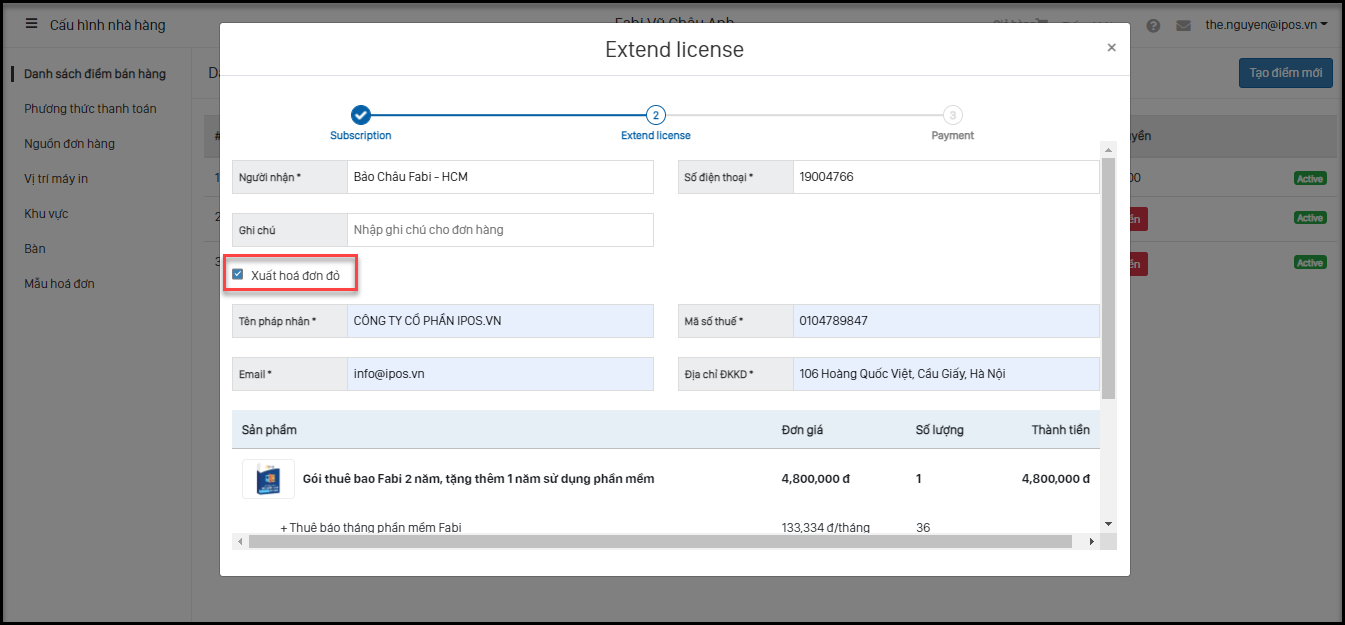Viewport: 1345px width, 625px height.
Task: Click the help question mark icon
Action: (x=1153, y=25)
